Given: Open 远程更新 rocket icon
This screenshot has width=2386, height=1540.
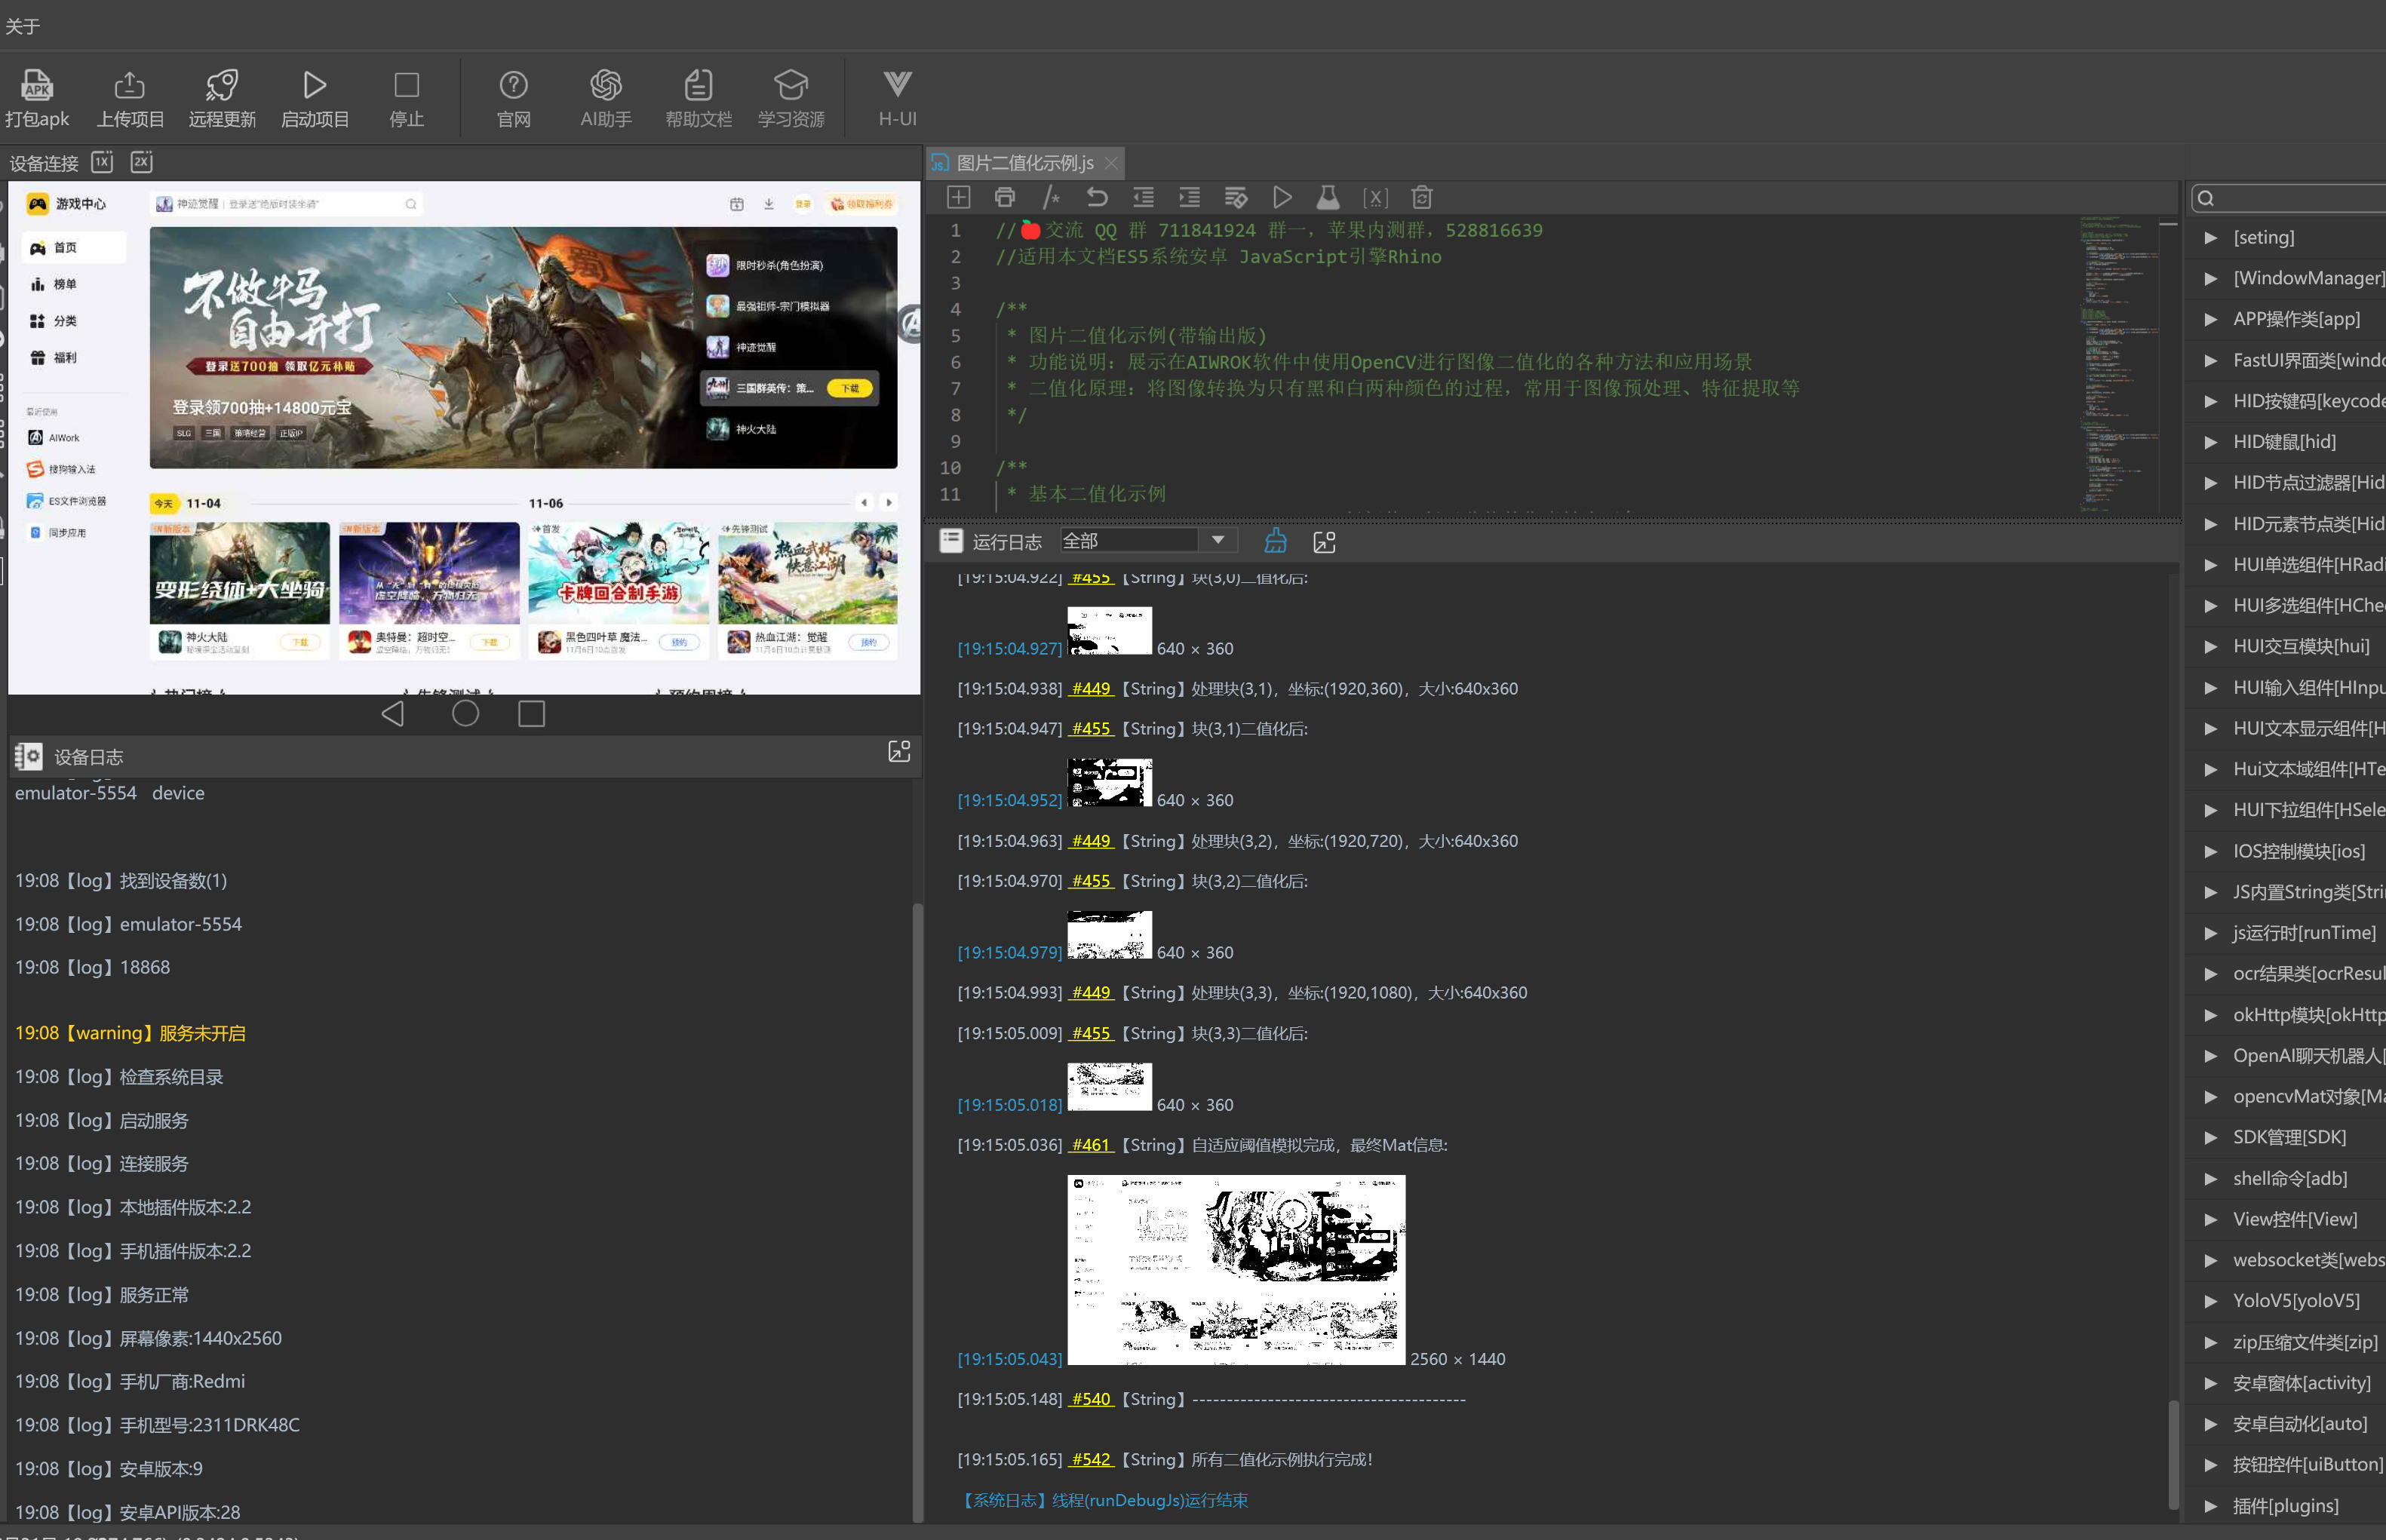Looking at the screenshot, I should (222, 87).
